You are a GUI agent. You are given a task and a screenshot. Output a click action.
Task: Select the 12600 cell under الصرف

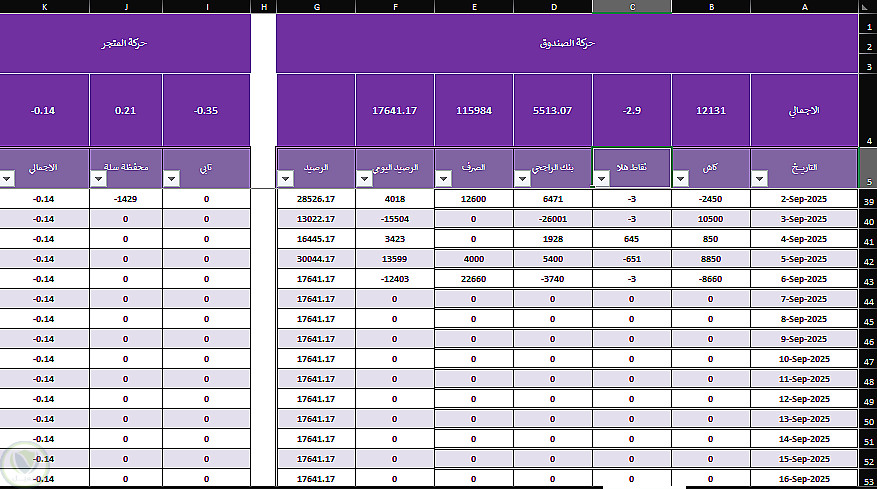tap(474, 199)
